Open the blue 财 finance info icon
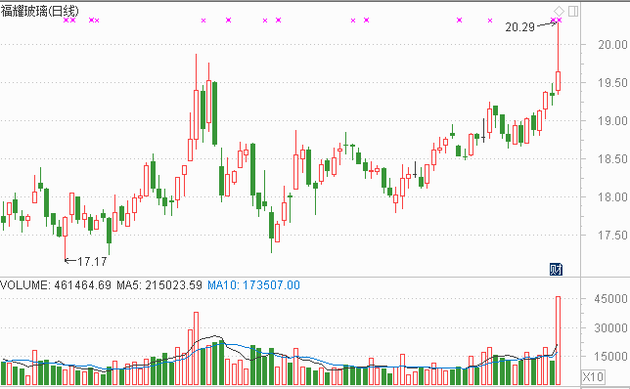 pos(556,269)
